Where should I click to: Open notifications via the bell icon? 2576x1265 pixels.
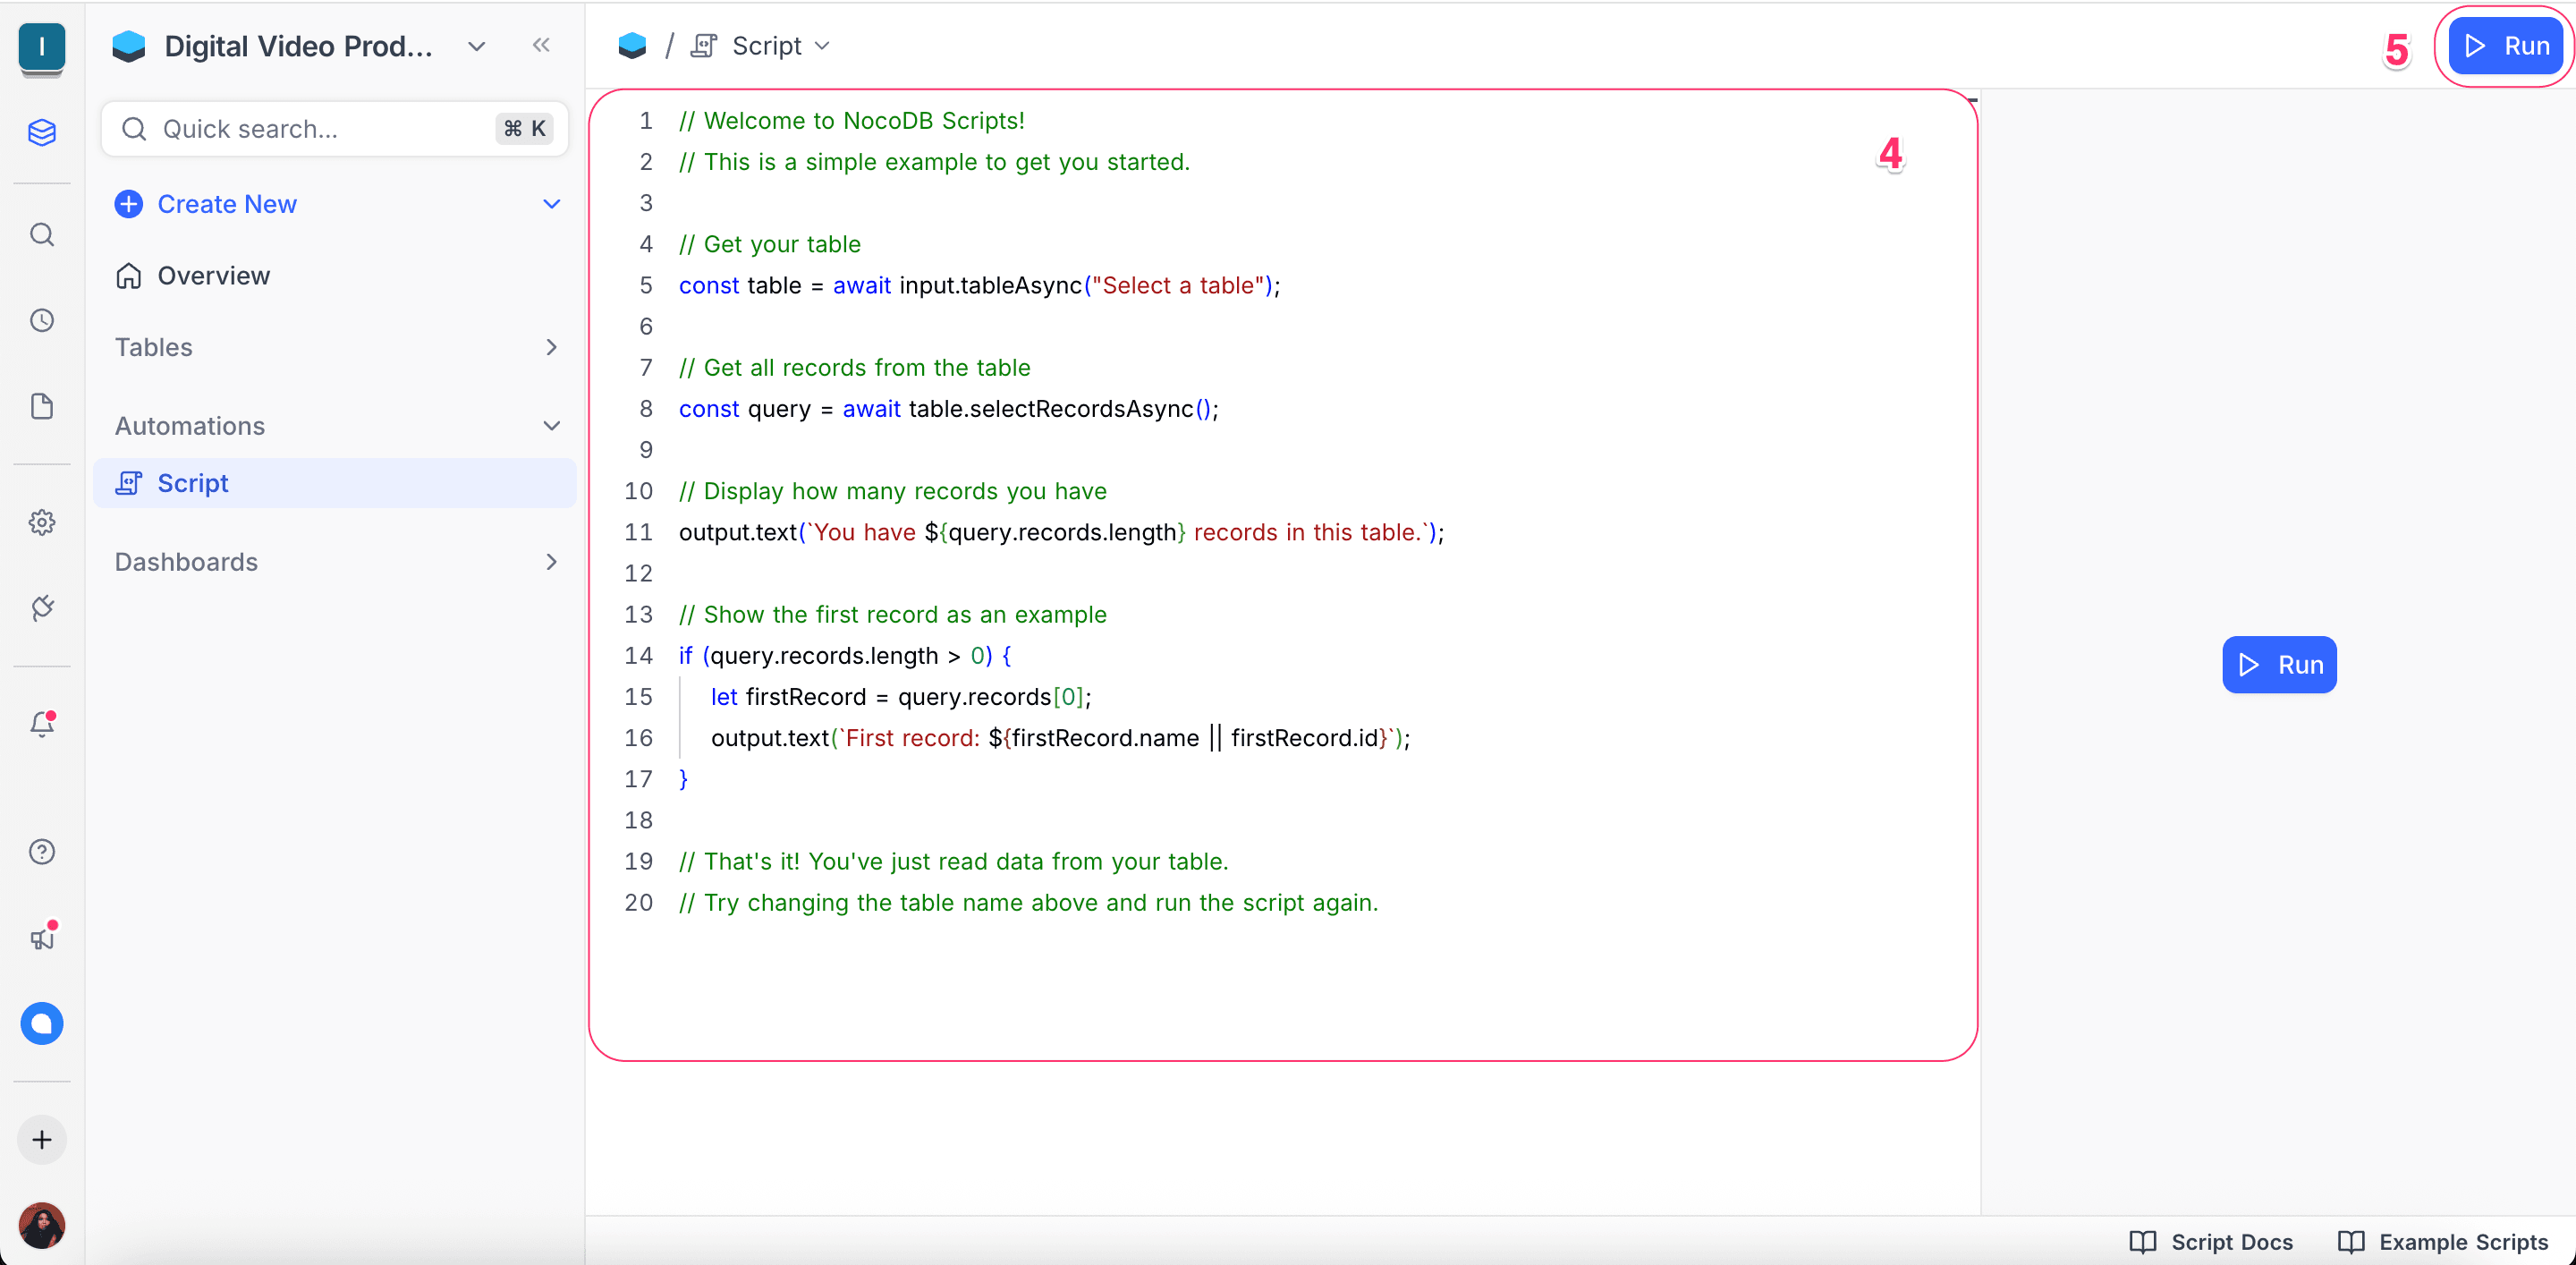point(42,724)
